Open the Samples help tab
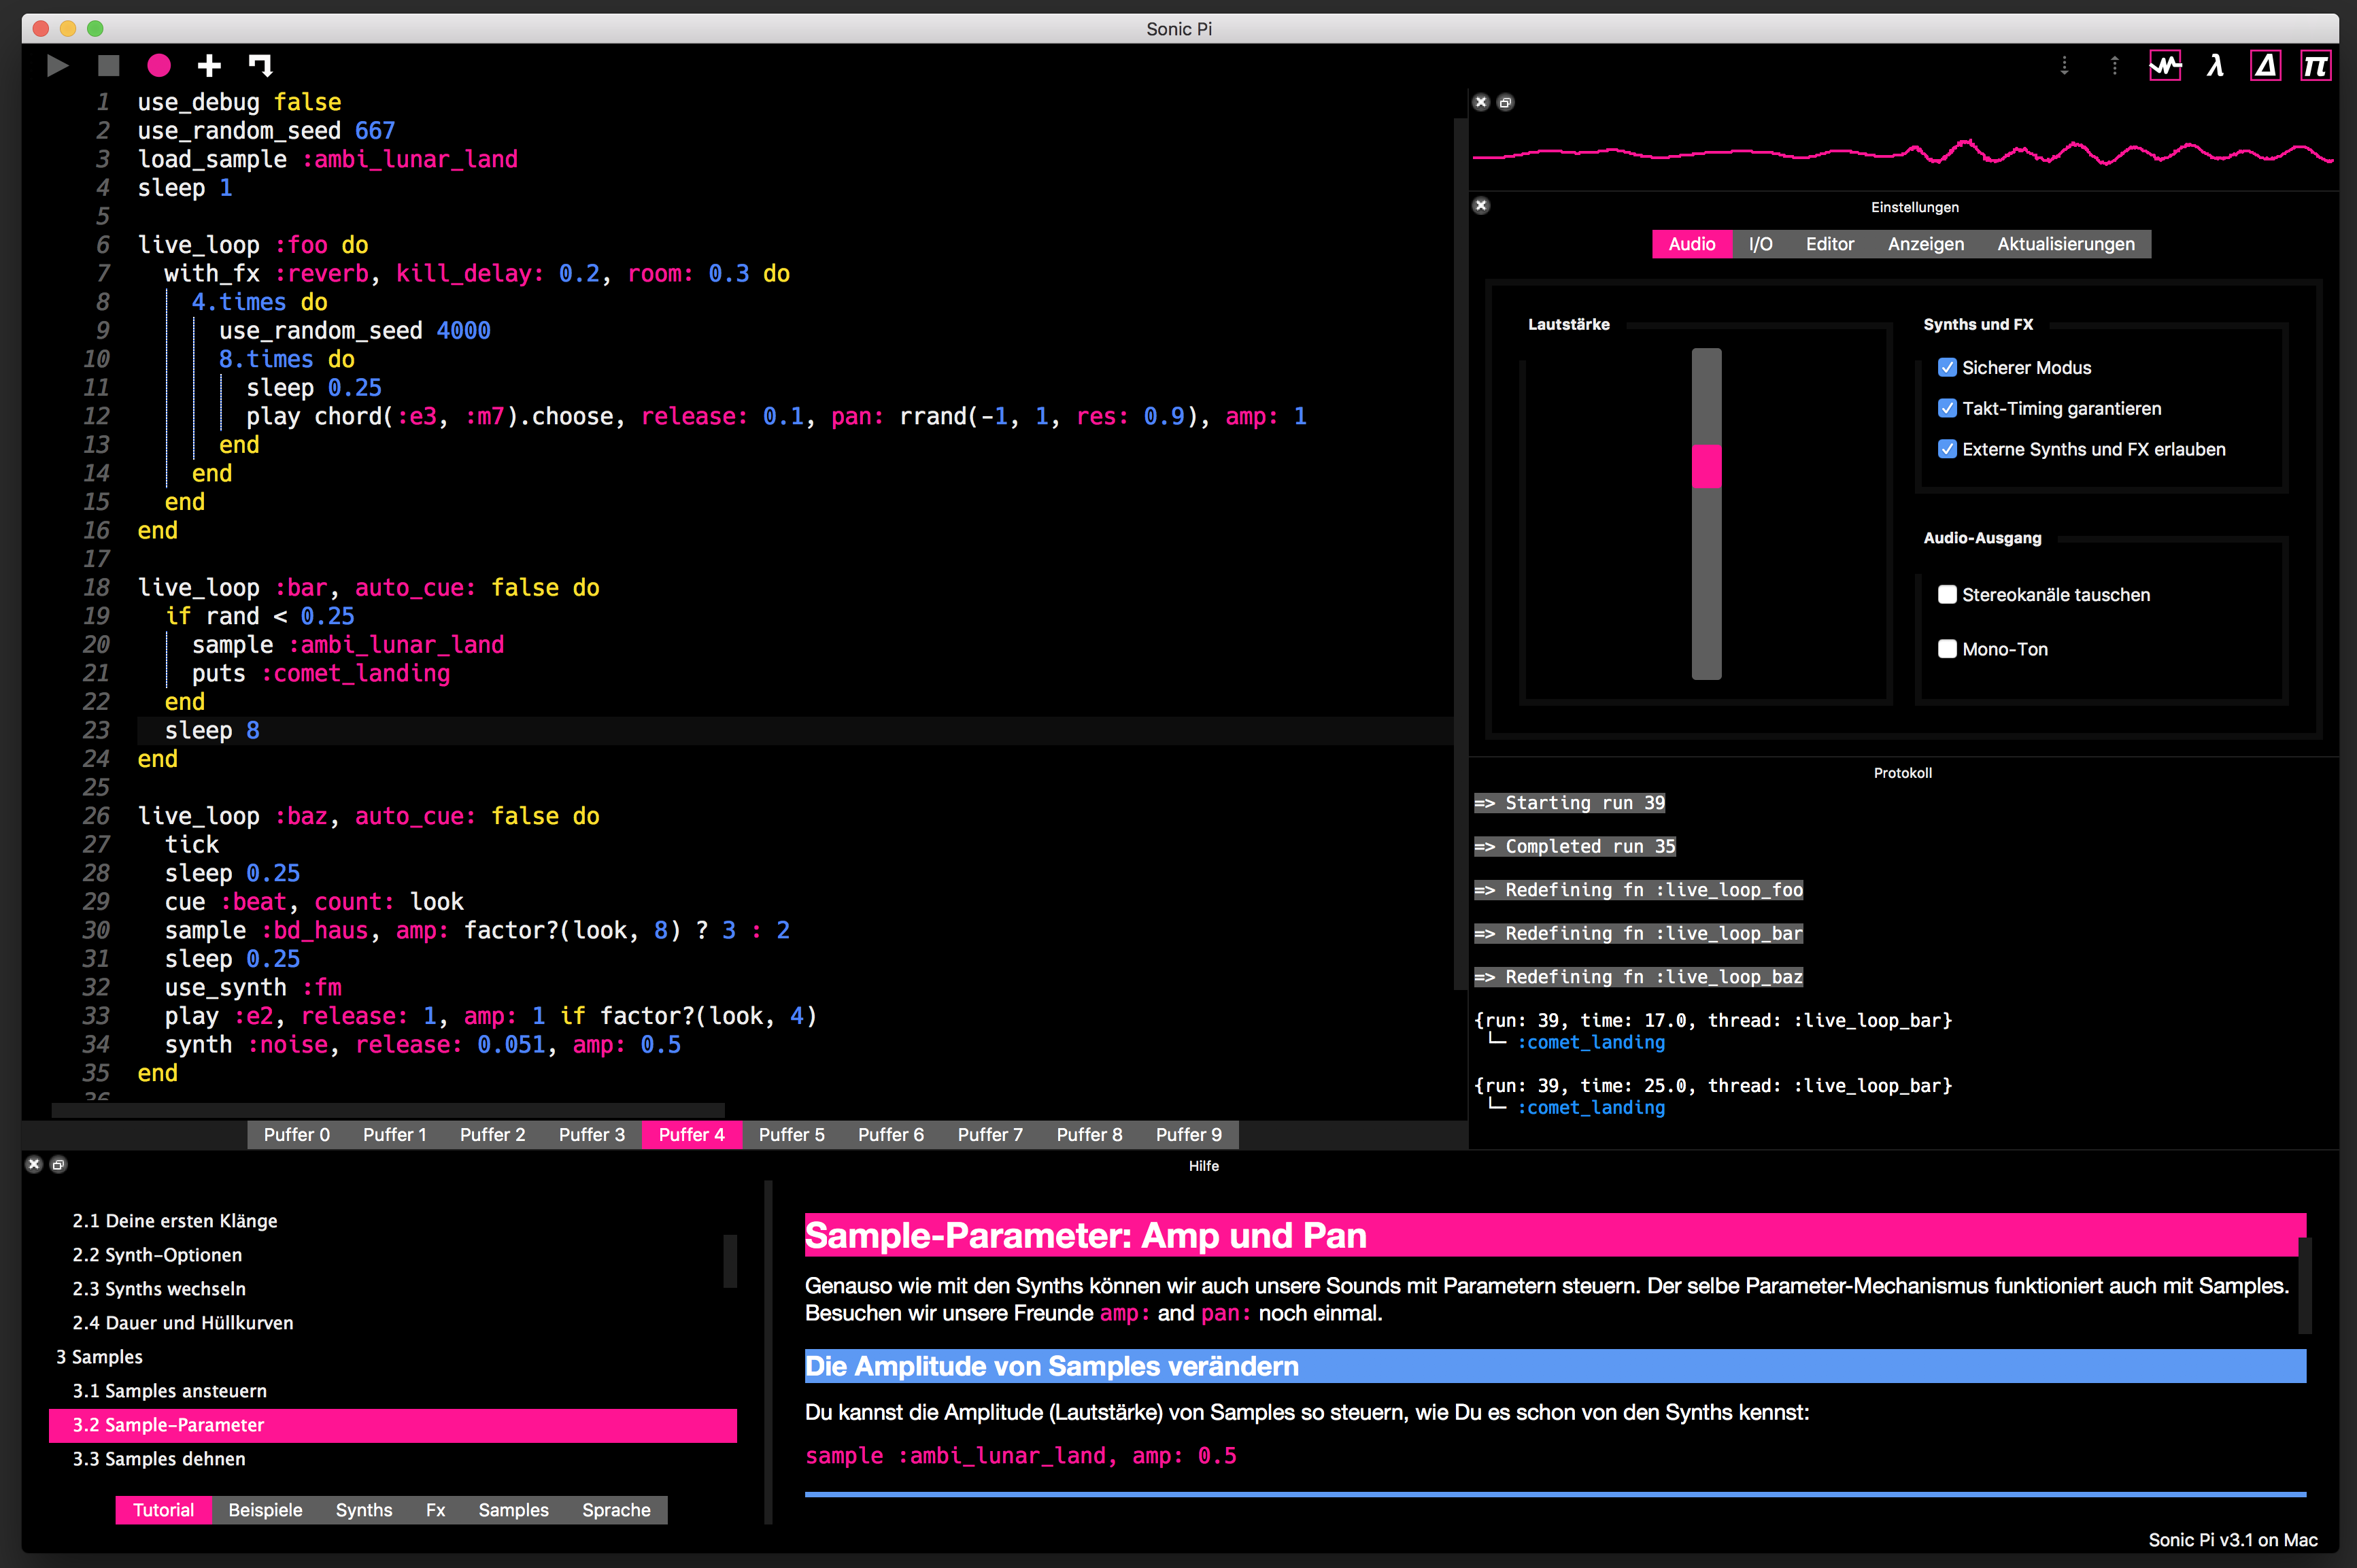Image resolution: width=2357 pixels, height=1568 pixels. 513,1510
